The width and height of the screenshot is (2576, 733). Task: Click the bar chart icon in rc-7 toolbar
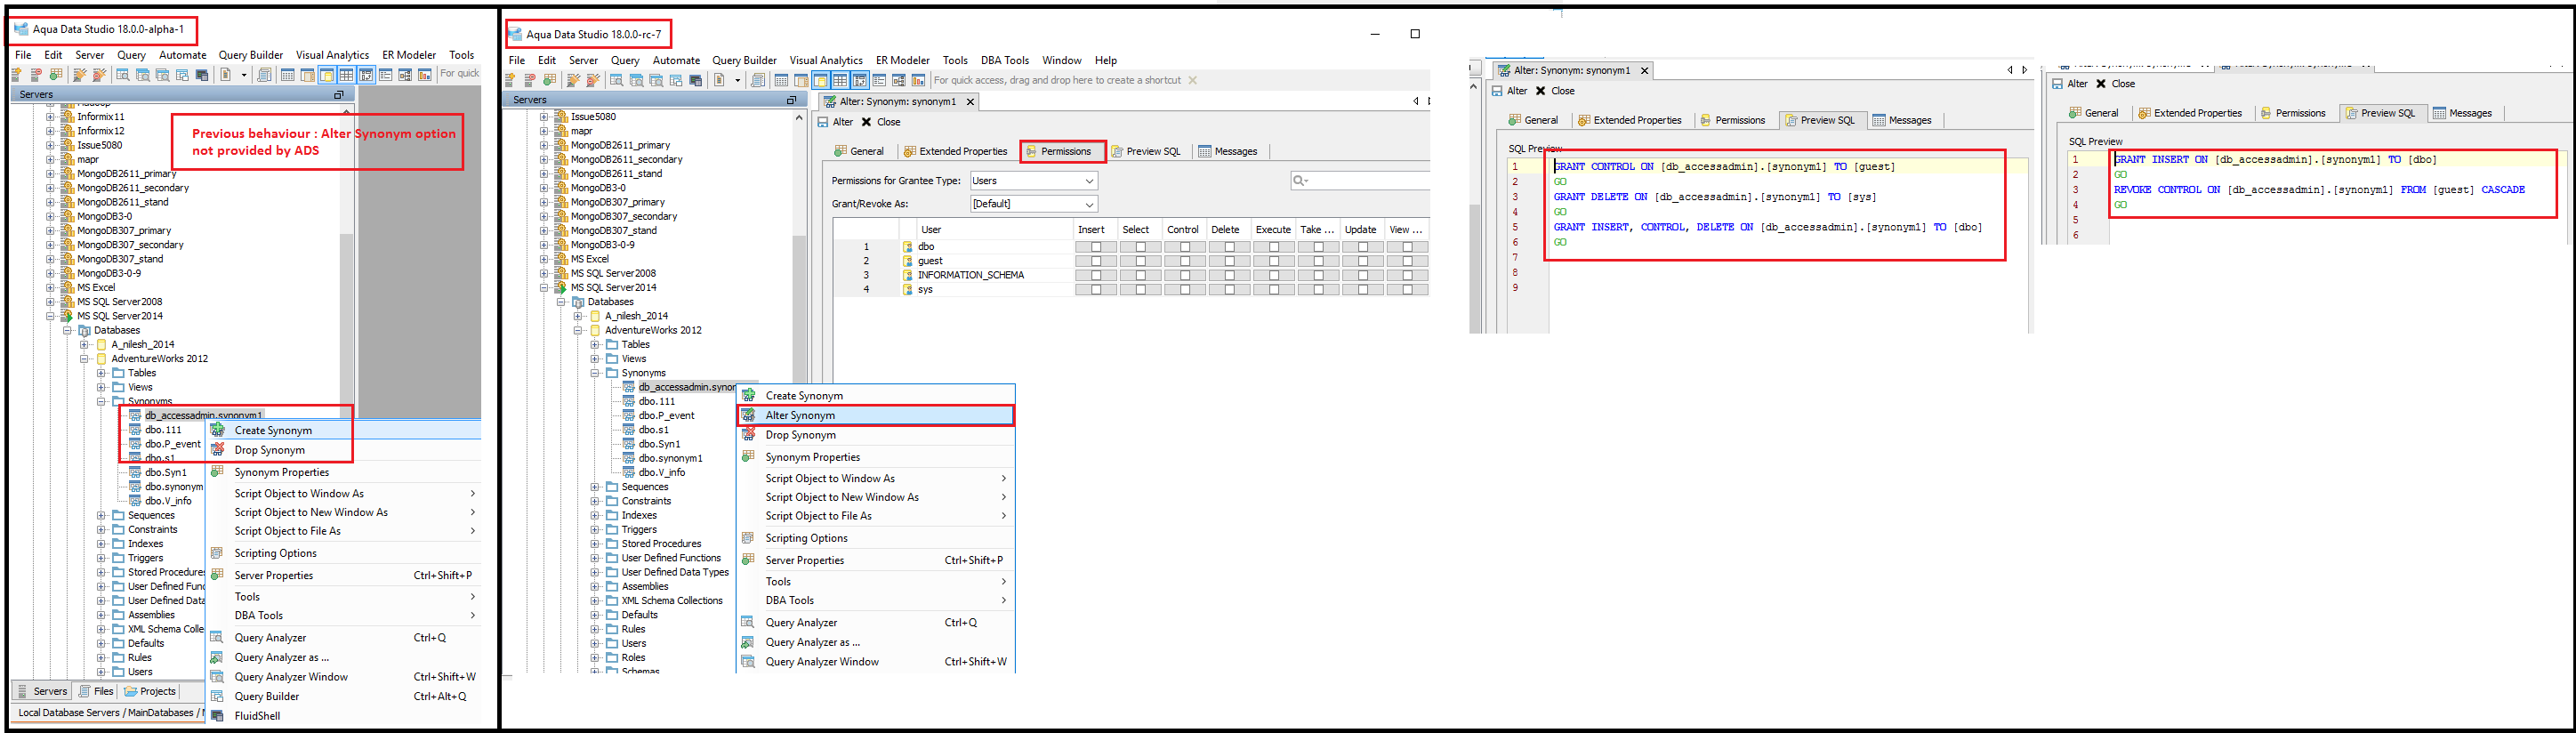[x=918, y=80]
